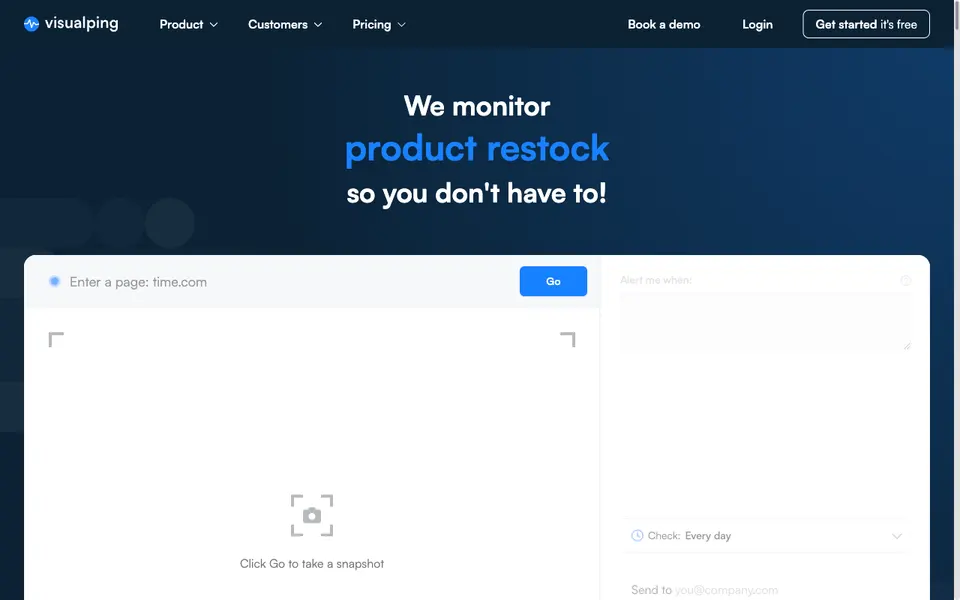Expand the Pricing chevron arrow
Image resolution: width=960 pixels, height=600 pixels.
[402, 24]
